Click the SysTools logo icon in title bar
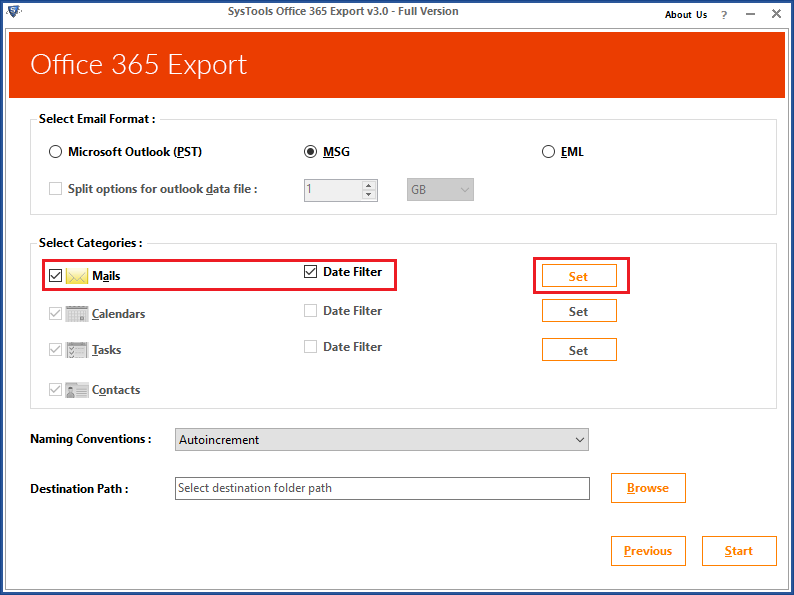This screenshot has width=794, height=595. pyautogui.click(x=14, y=11)
